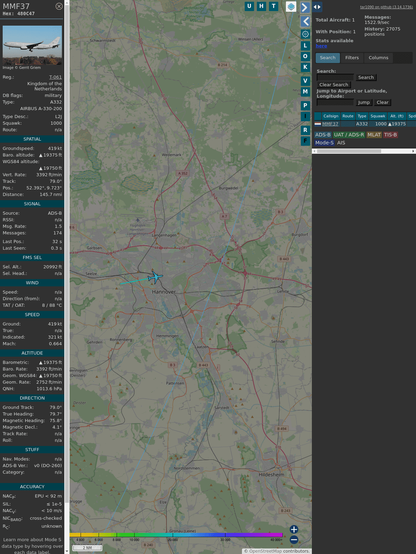This screenshot has width=416, height=554.
Task: Click the double-arrow sidebar toggle icon
Action: click(317, 7)
